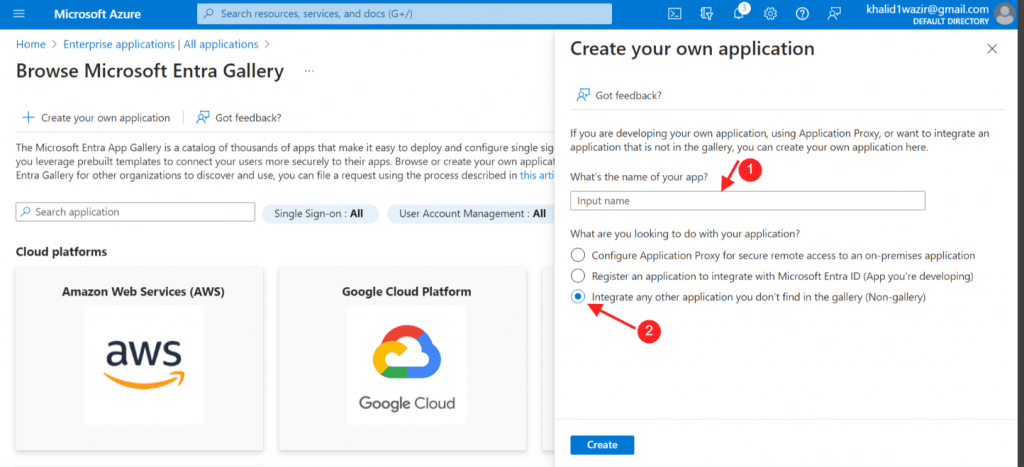The image size is (1024, 467).
Task: Open the top bar Feedback icon
Action: pyautogui.click(x=834, y=14)
